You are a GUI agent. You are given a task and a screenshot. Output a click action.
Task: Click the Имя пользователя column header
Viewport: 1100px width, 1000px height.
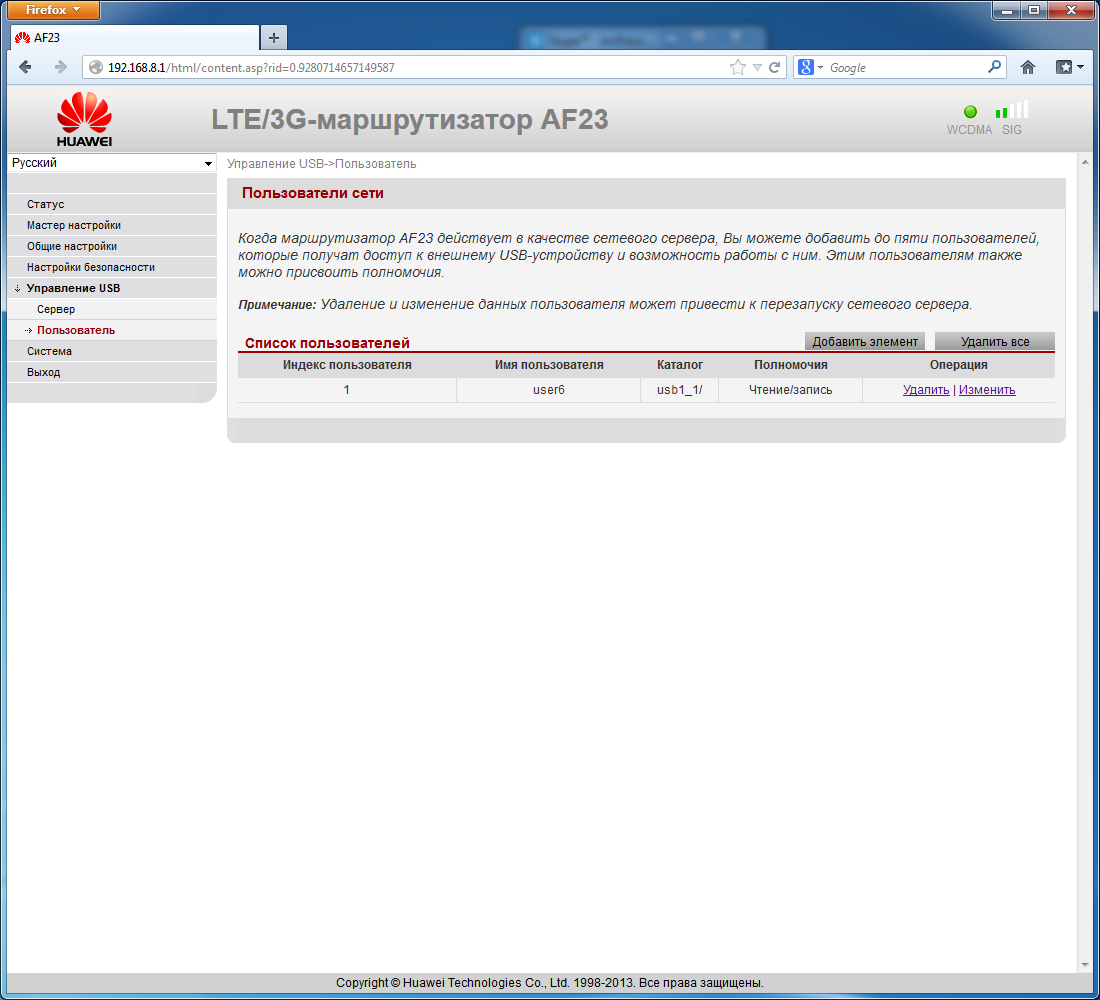[x=549, y=365]
